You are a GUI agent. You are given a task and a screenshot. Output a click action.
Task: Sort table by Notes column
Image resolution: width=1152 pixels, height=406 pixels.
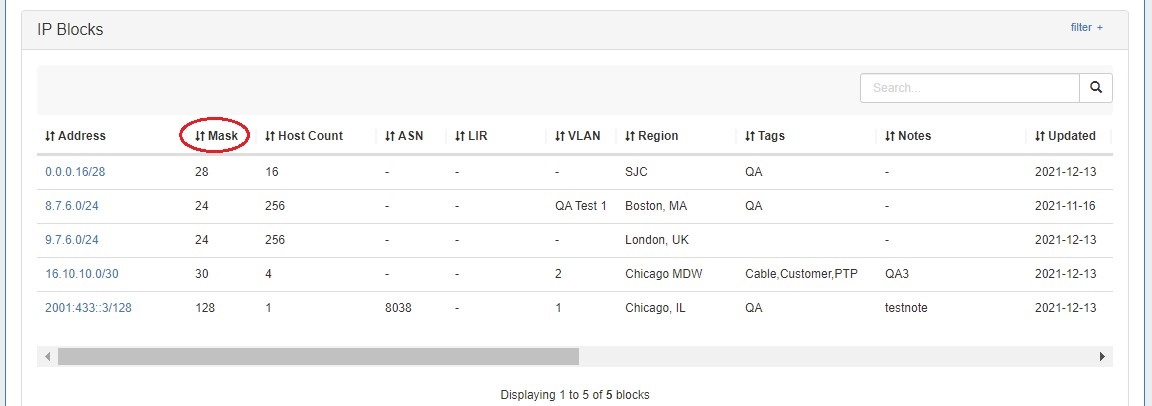coord(908,136)
